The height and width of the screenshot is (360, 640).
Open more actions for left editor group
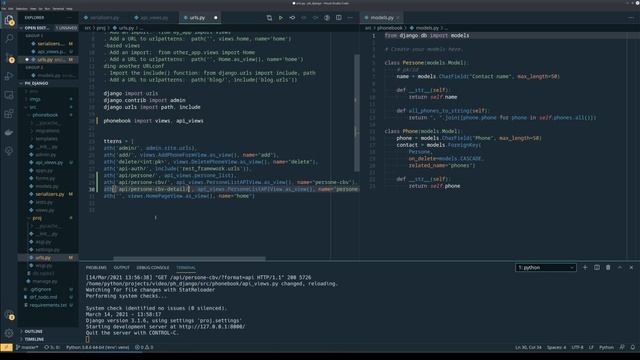pyautogui.click(x=350, y=18)
